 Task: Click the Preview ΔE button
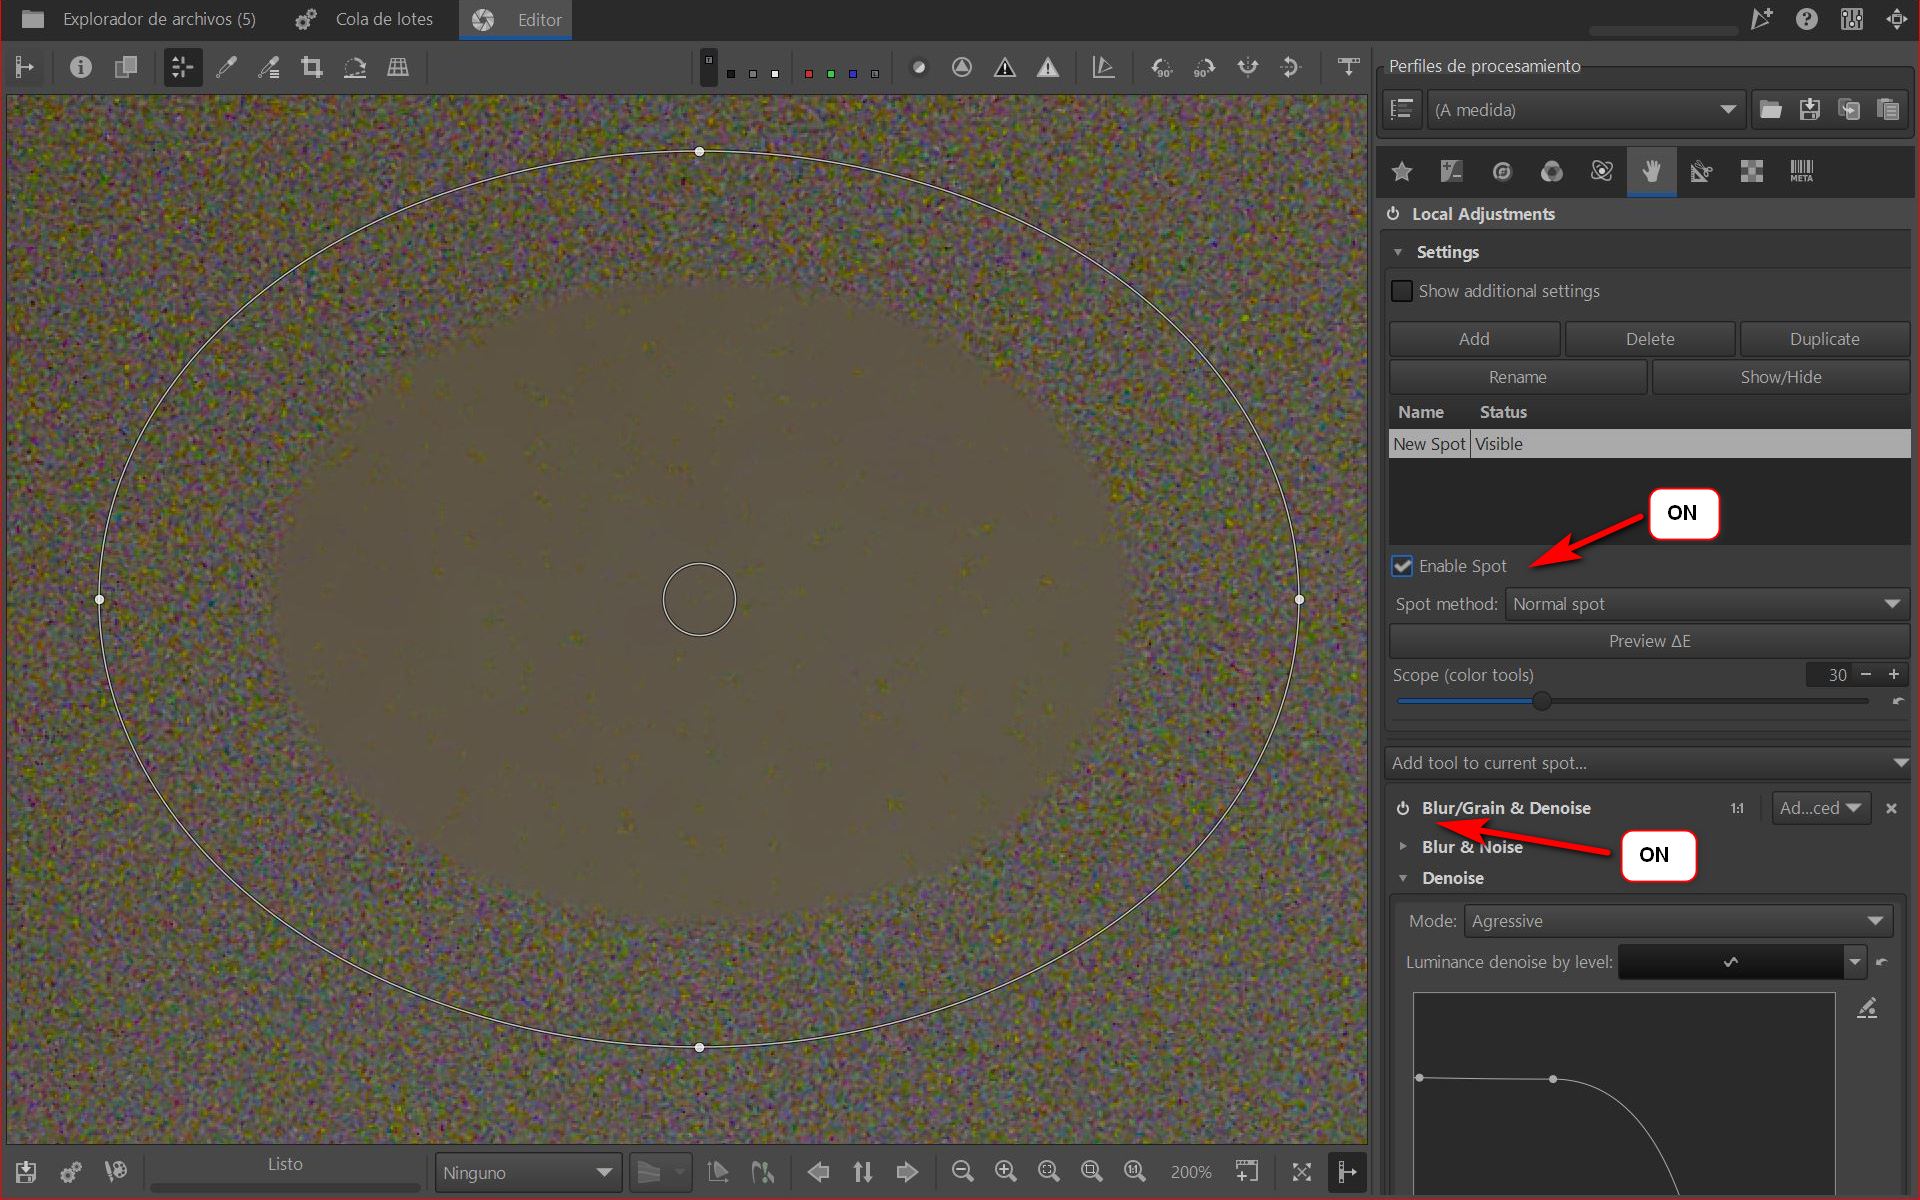(1648, 641)
